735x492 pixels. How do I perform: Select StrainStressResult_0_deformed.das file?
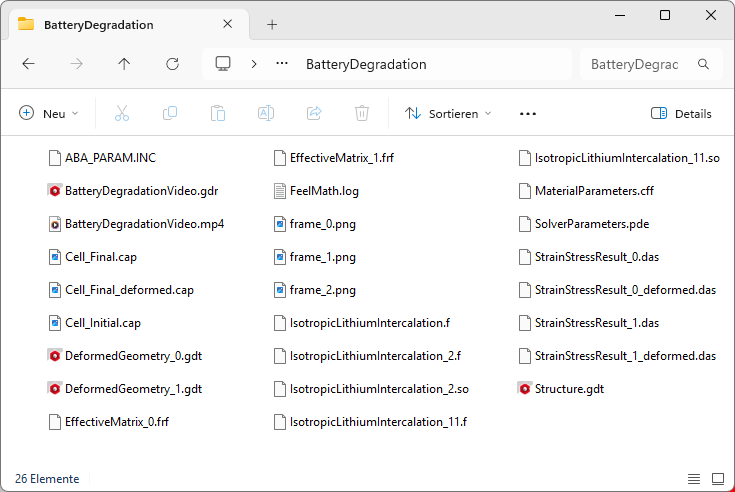[617, 290]
